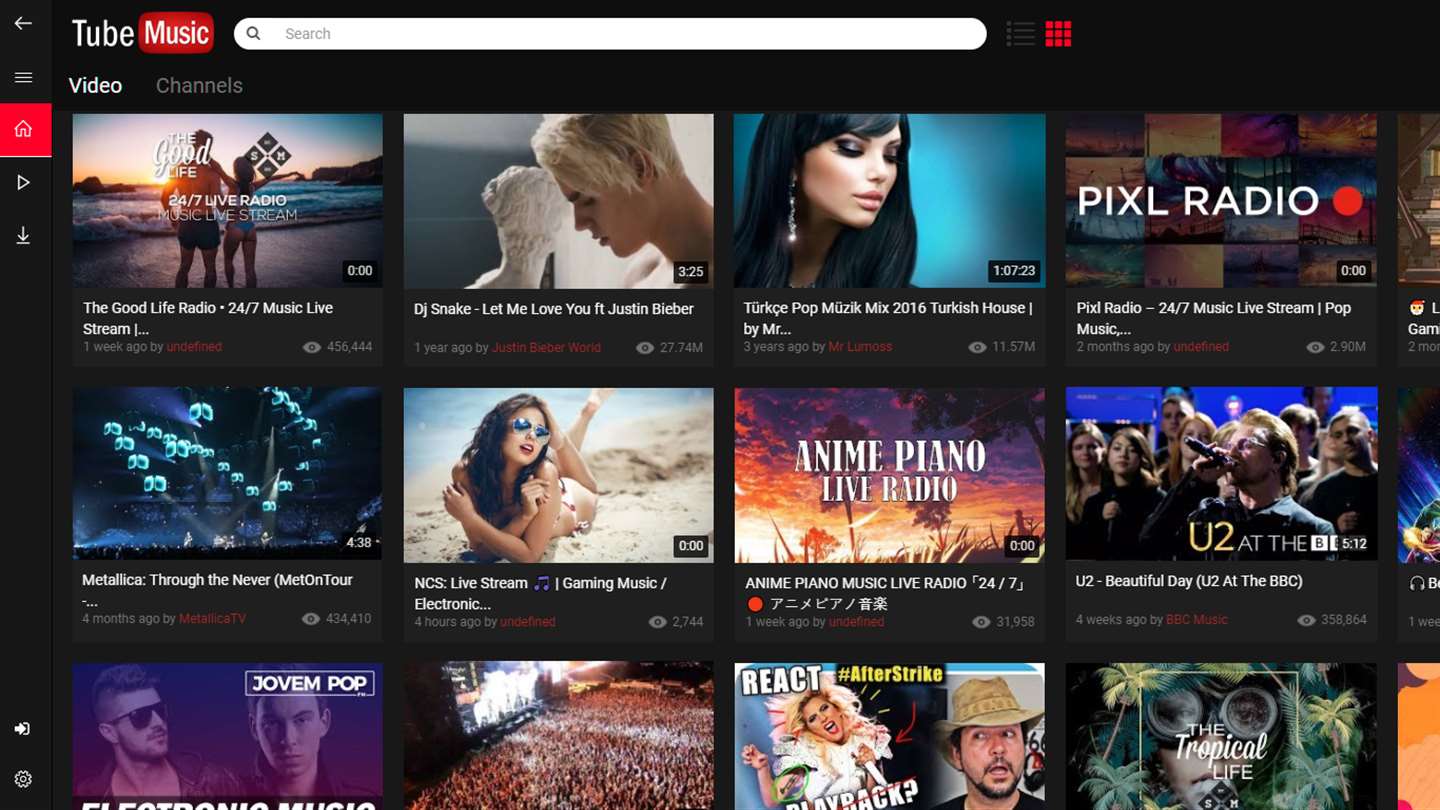Click title 'ANIME PIANO MUSIC LIVE RADIO'
The height and width of the screenshot is (810, 1440).
click(x=885, y=593)
